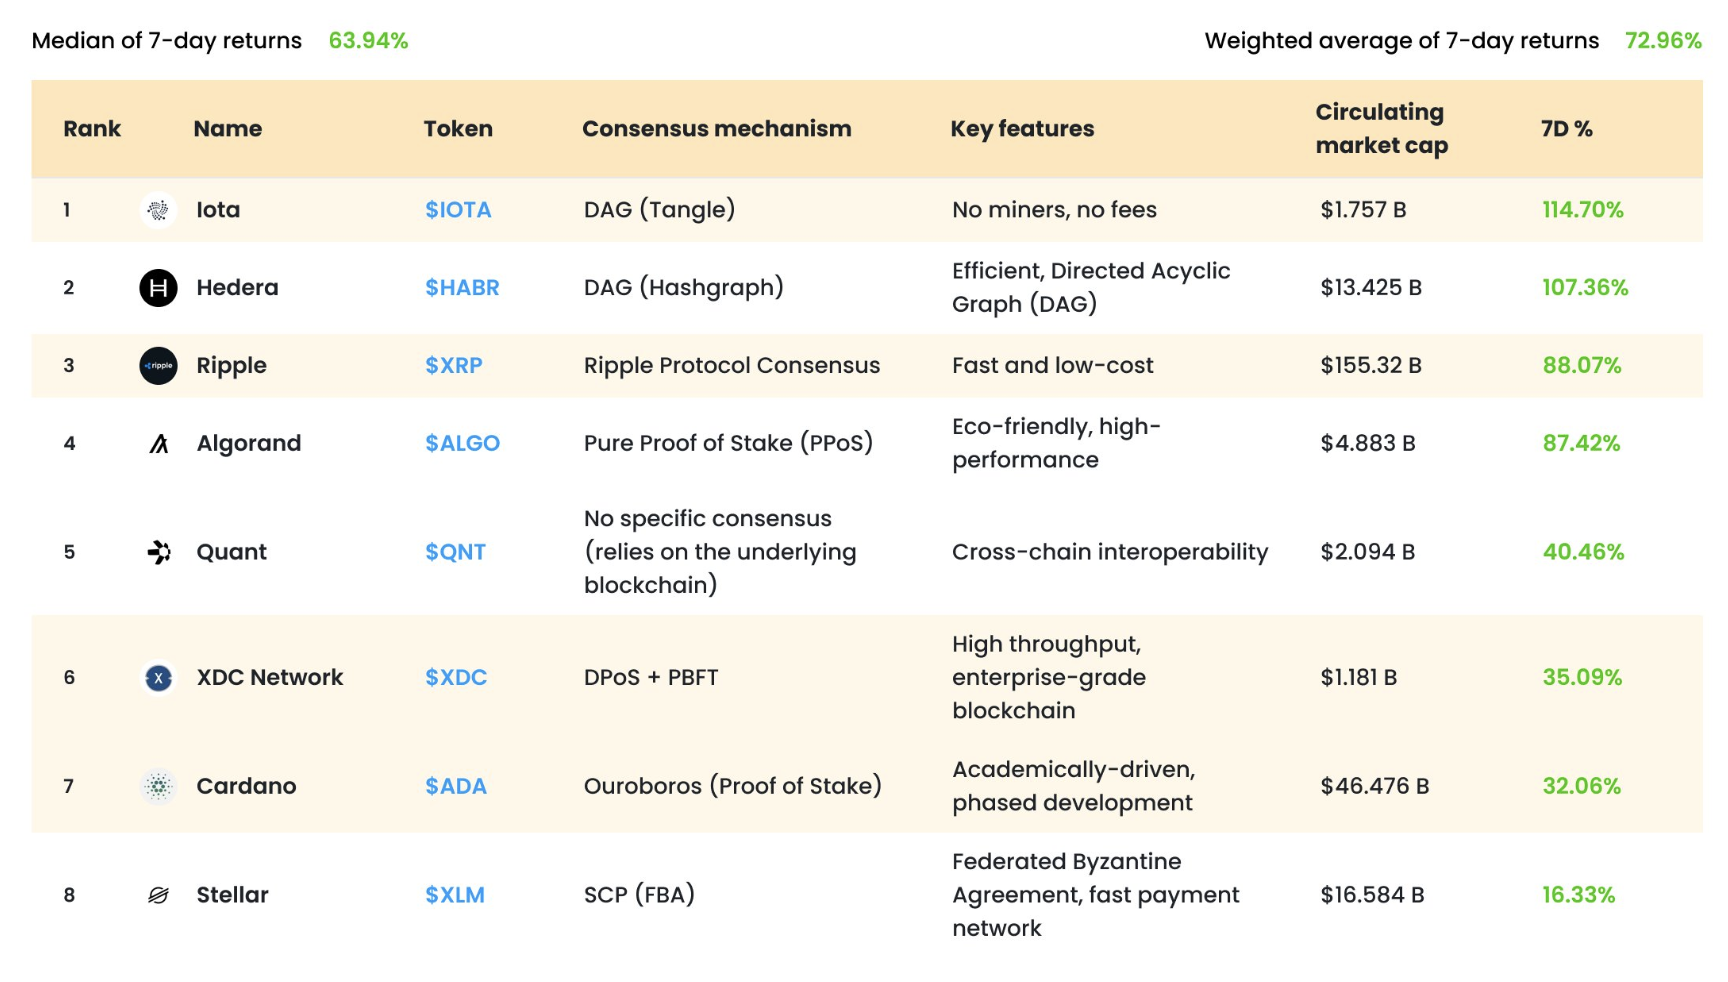Open the $XDC token link
Image resolution: width=1728 pixels, height=982 pixels.
pyautogui.click(x=456, y=678)
